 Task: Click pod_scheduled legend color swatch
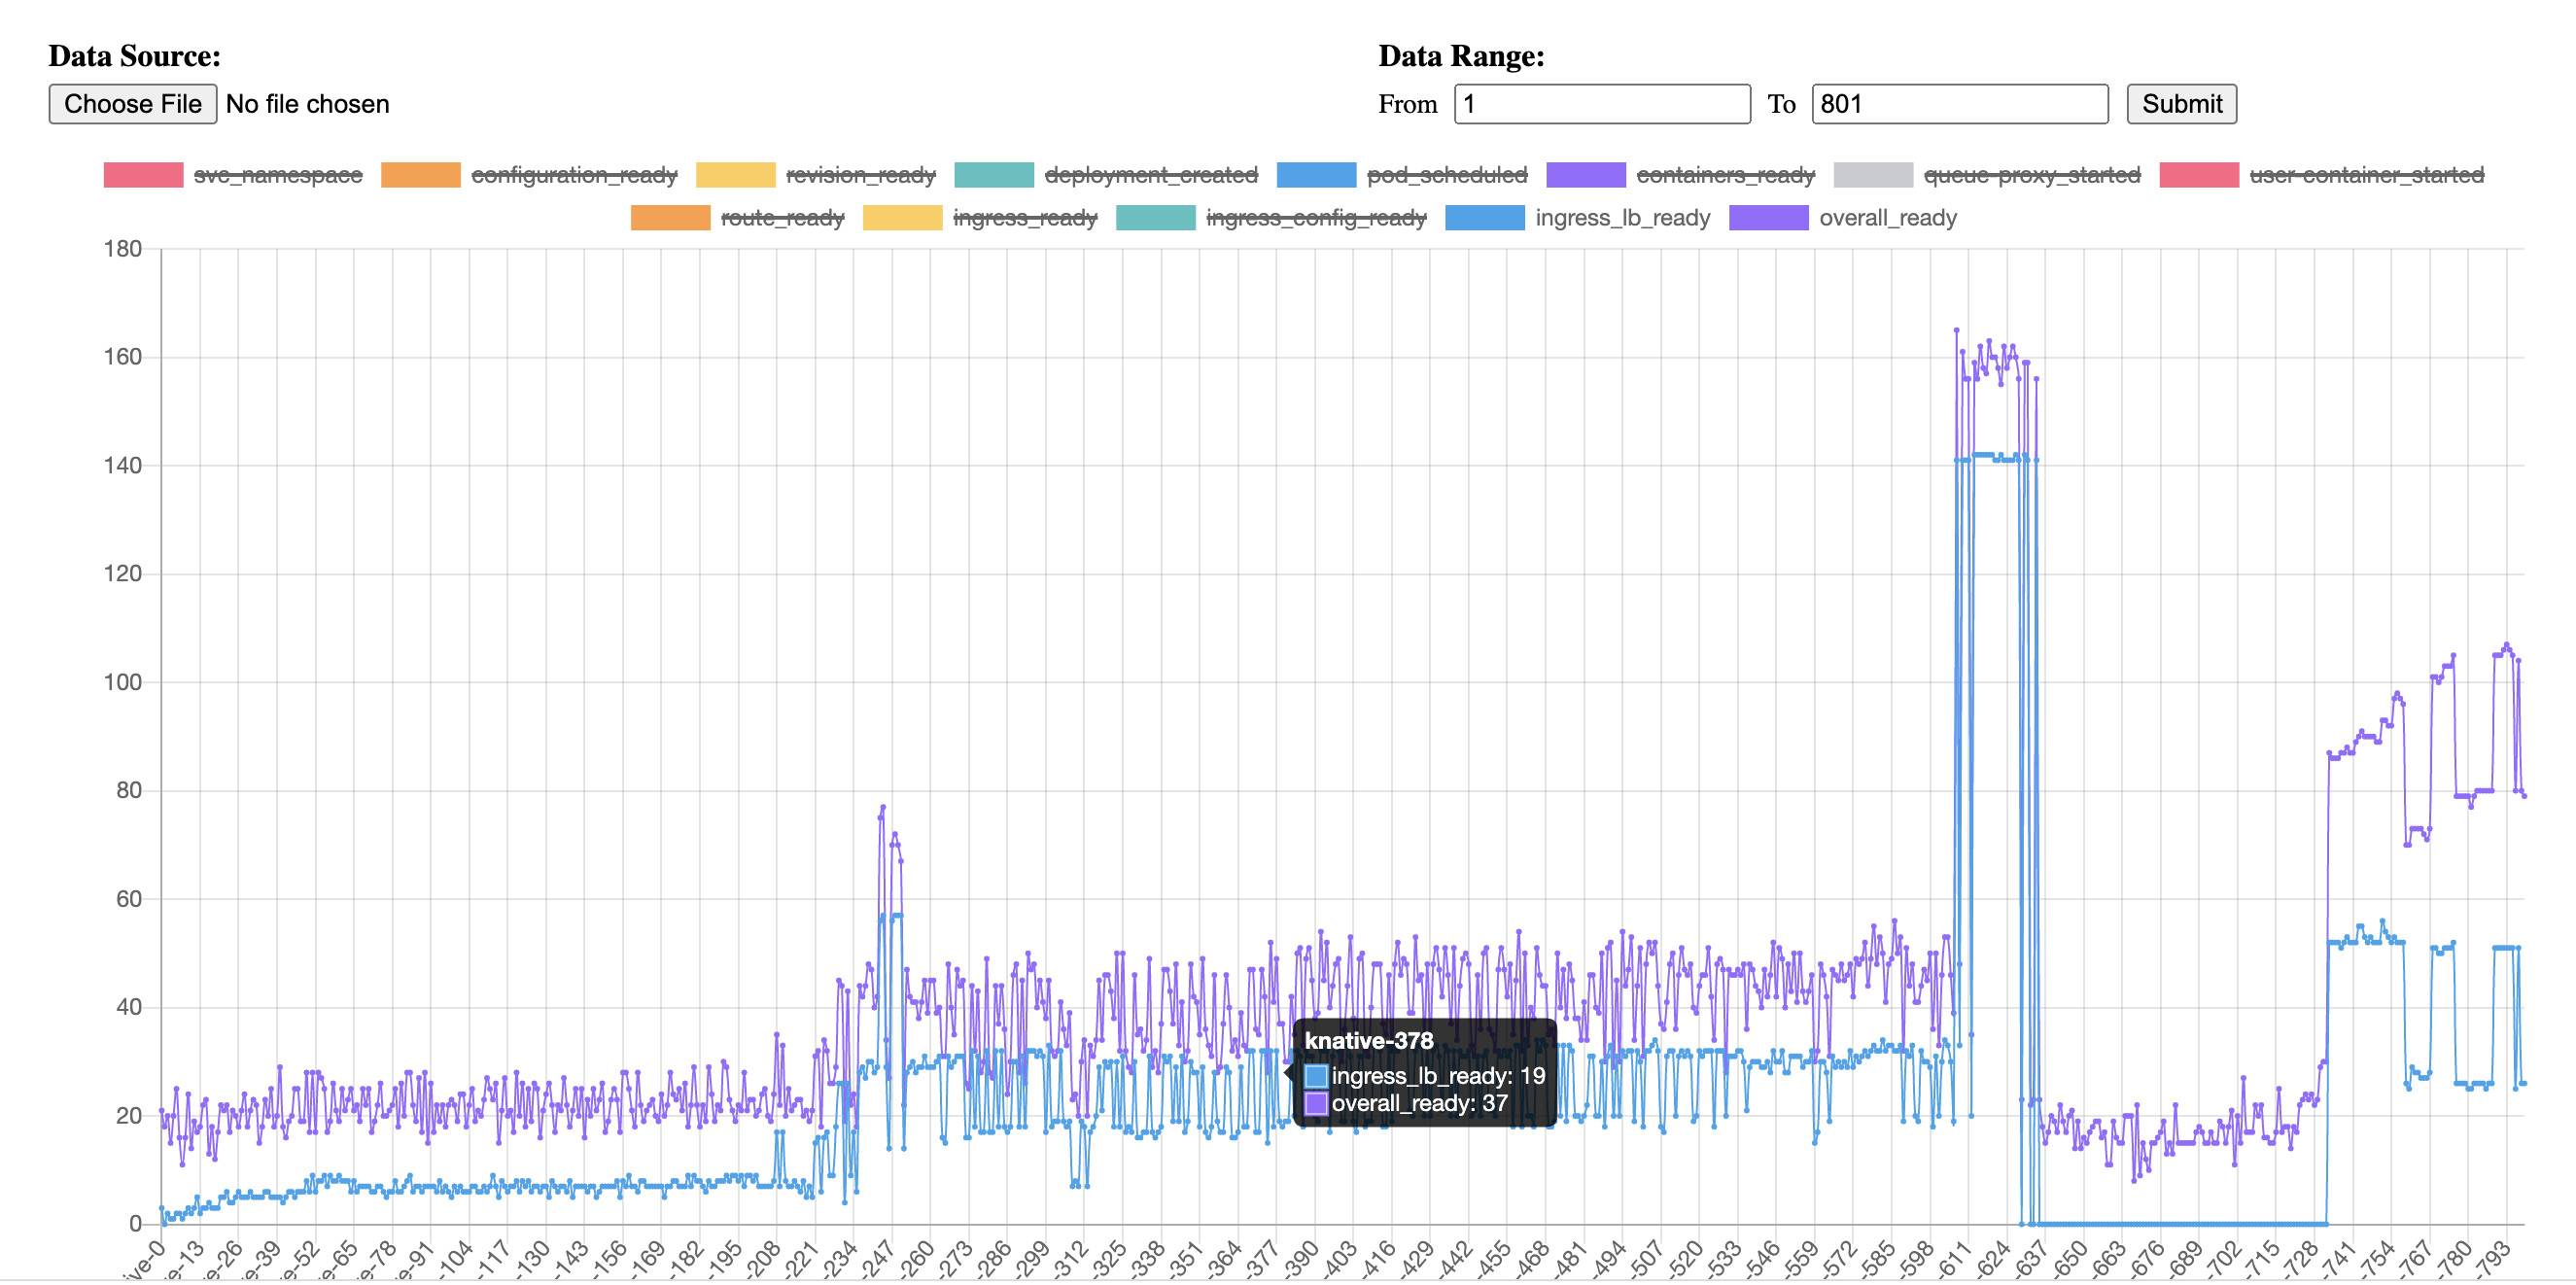1316,175
